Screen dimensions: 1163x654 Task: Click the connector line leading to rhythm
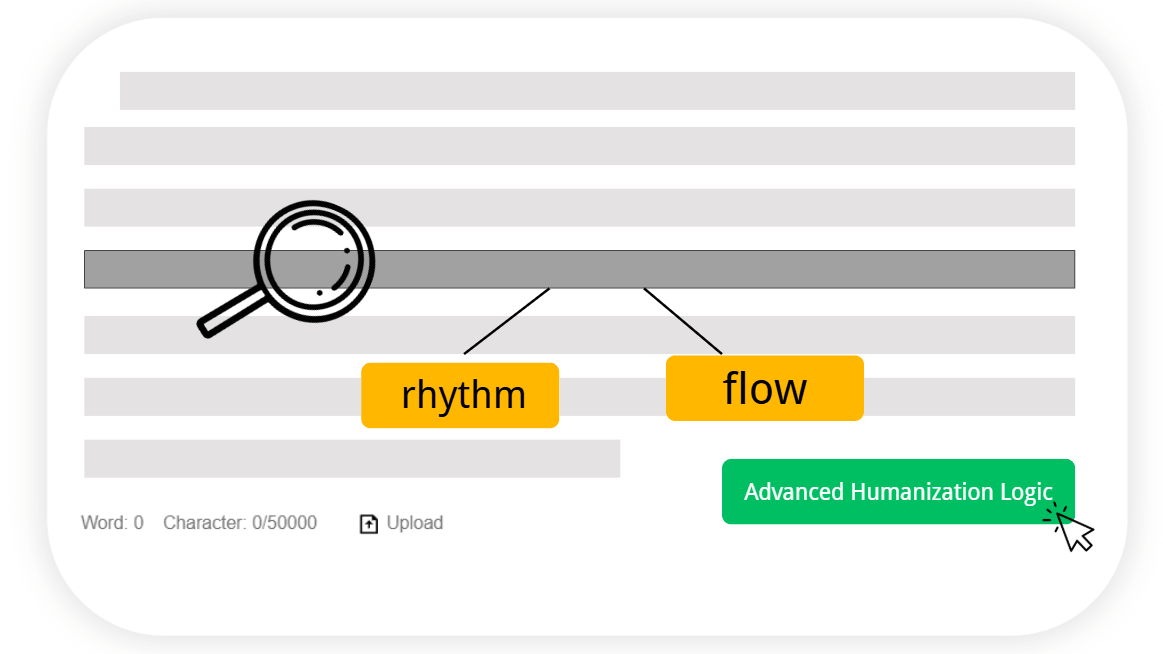tap(507, 321)
